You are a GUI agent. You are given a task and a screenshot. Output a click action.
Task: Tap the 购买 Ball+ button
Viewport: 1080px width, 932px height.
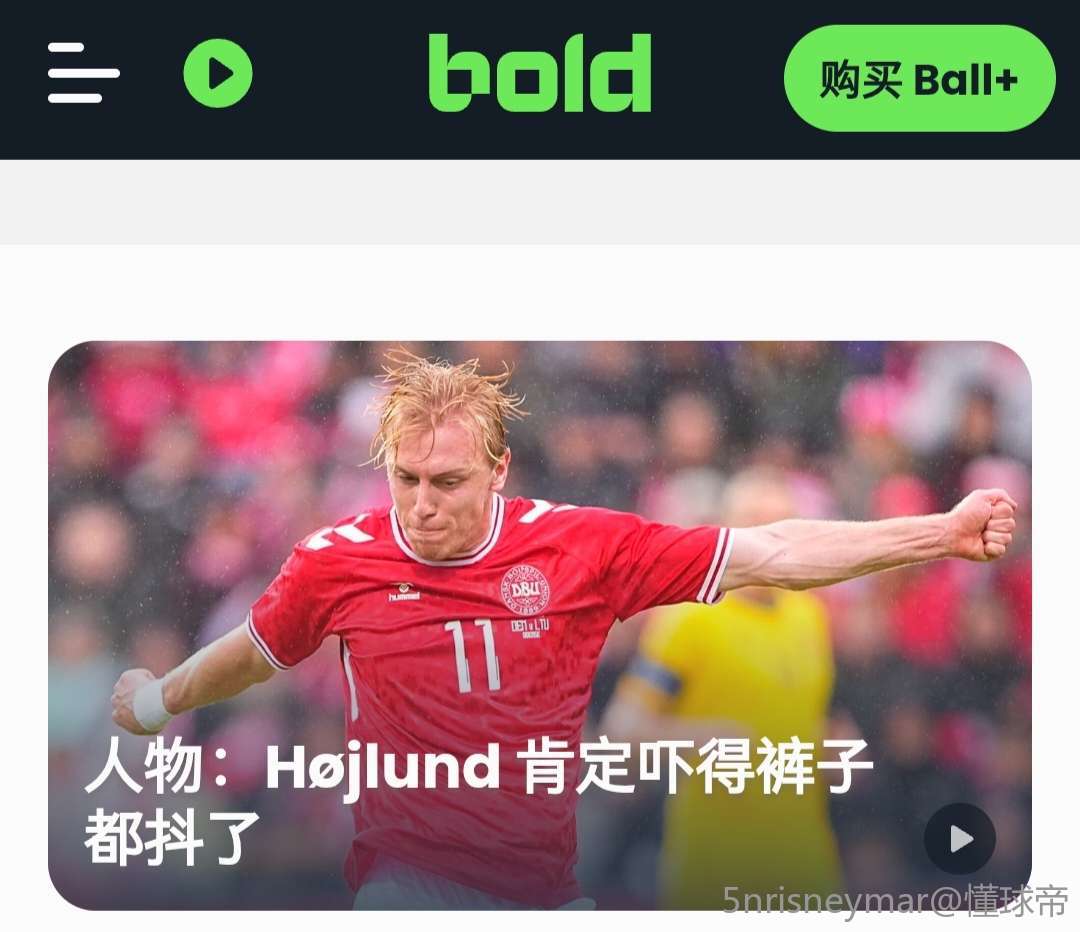[x=919, y=79]
